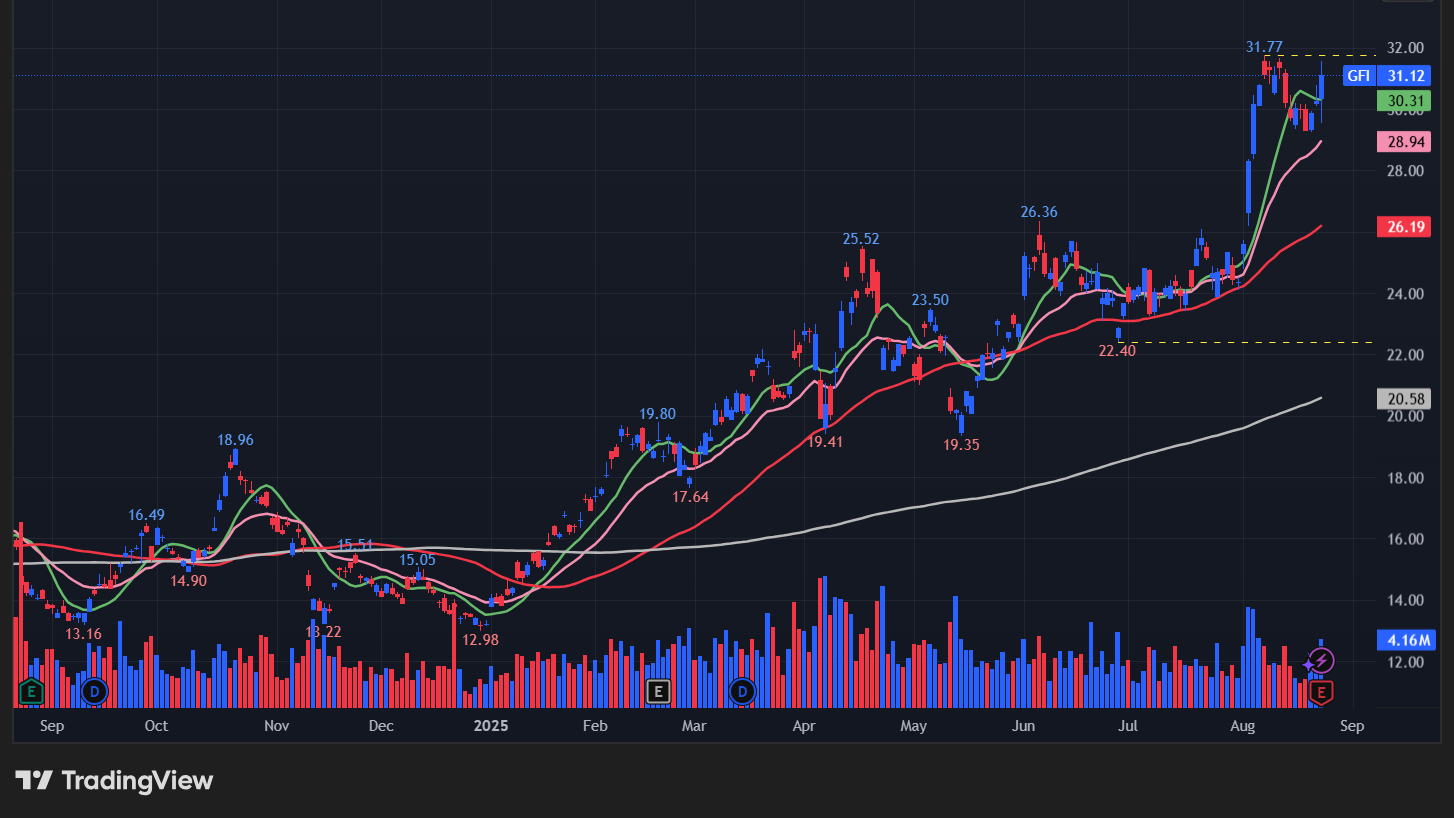Select the 31.12 current price label

tap(1406, 76)
